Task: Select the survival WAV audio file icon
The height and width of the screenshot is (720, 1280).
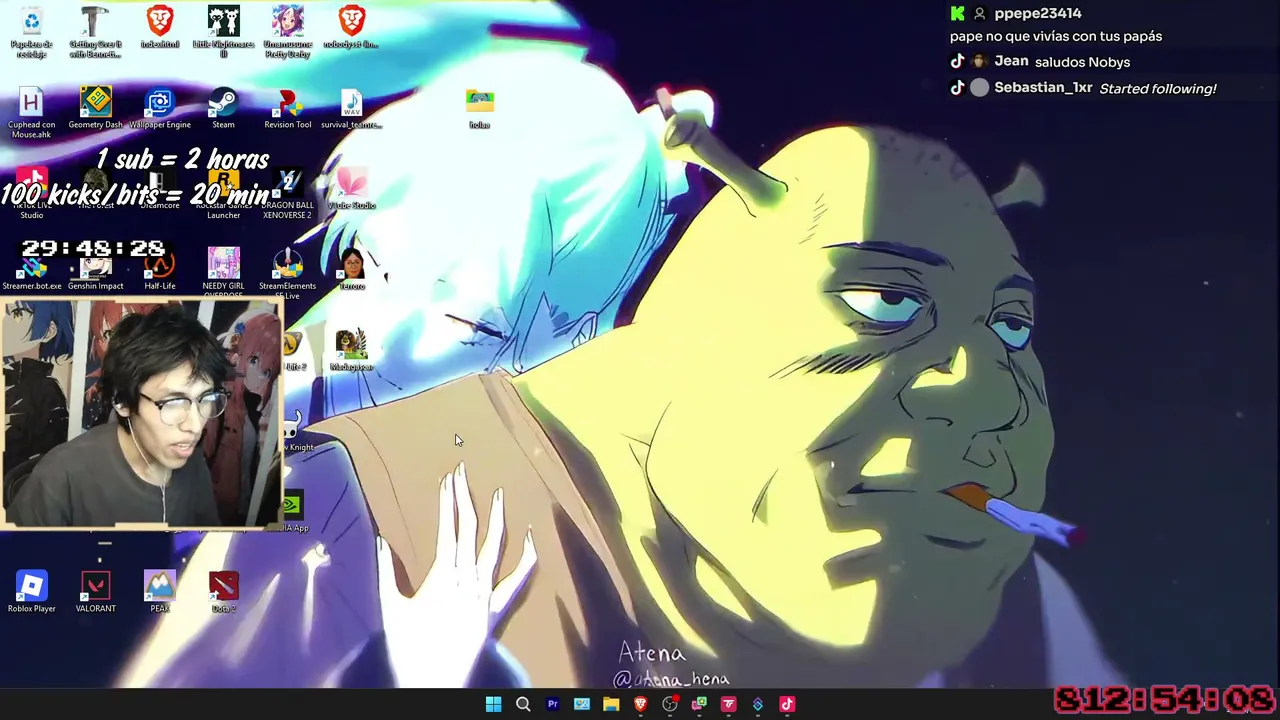Action: point(352,108)
